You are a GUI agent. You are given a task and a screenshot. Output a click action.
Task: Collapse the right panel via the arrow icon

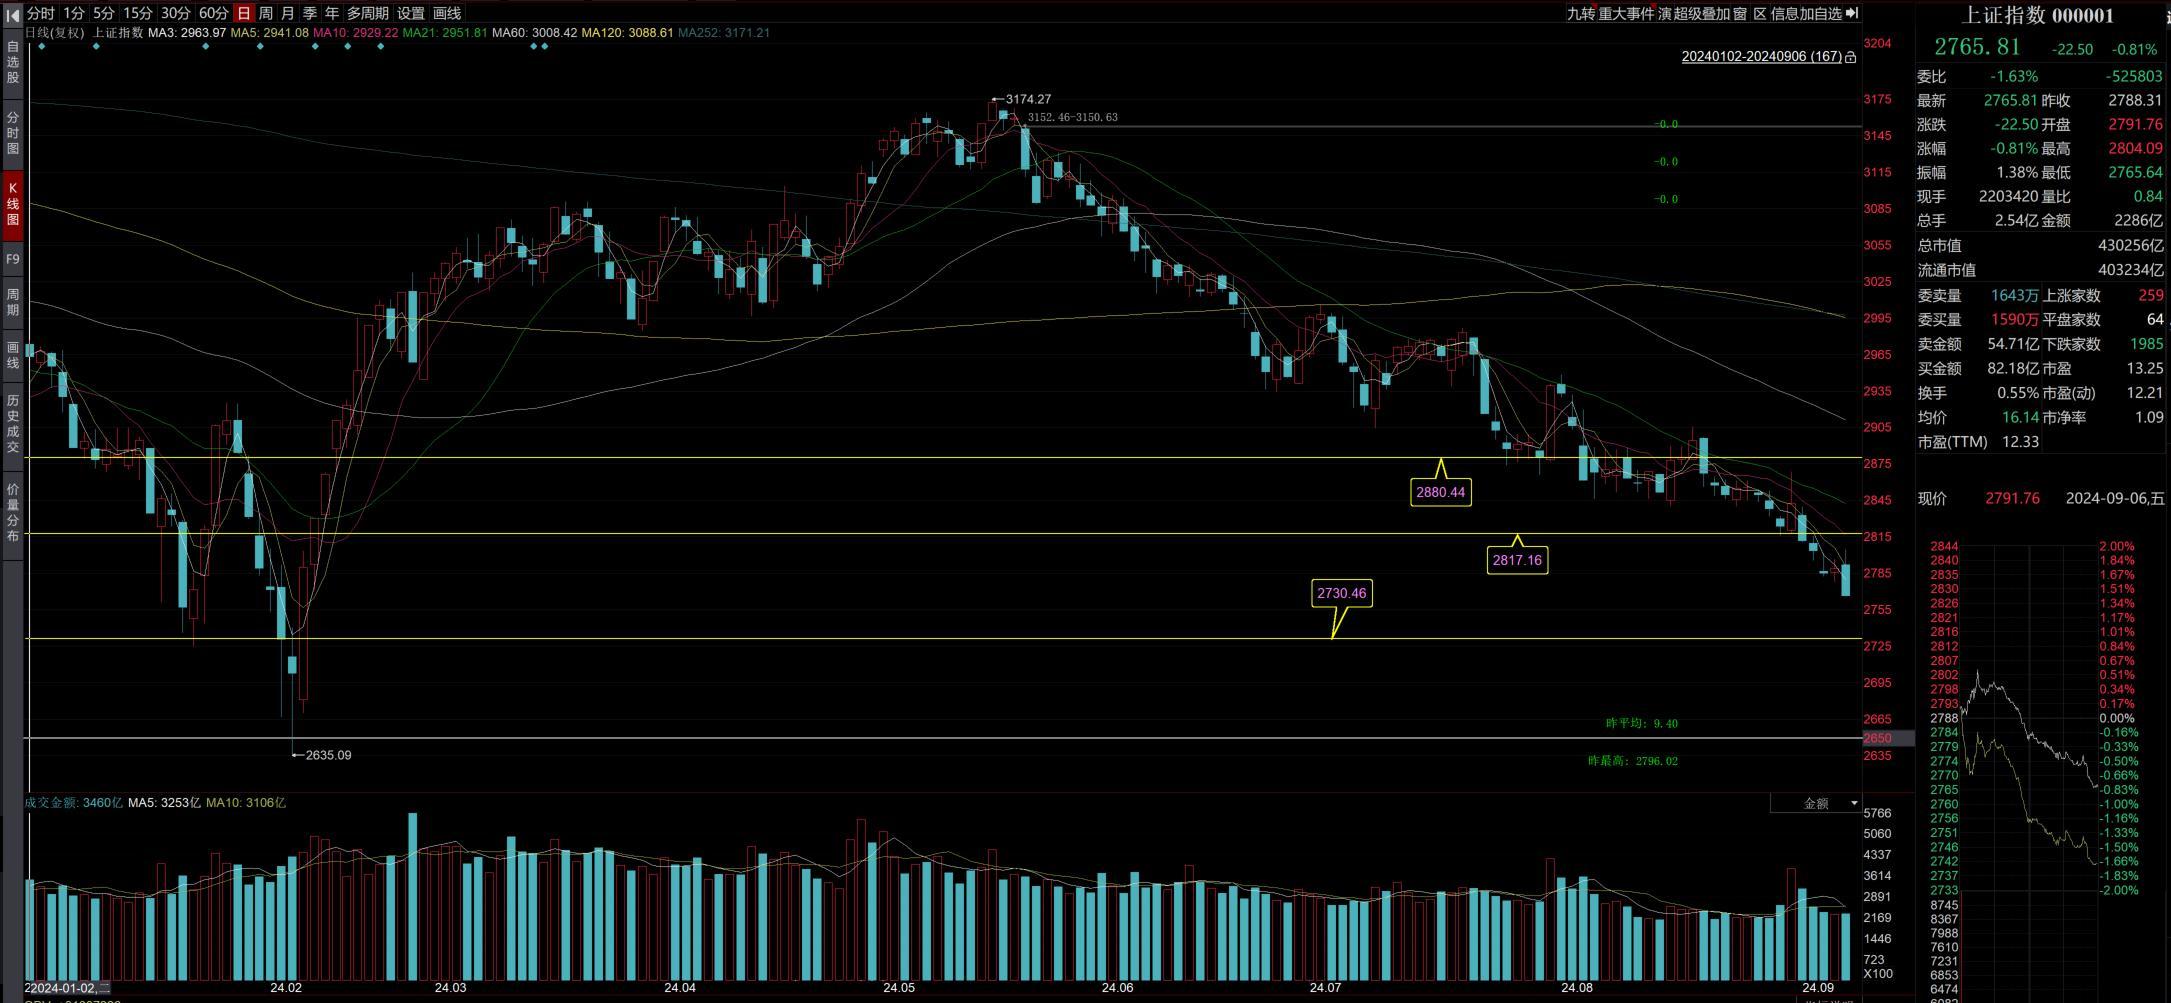pyautogui.click(x=1852, y=13)
